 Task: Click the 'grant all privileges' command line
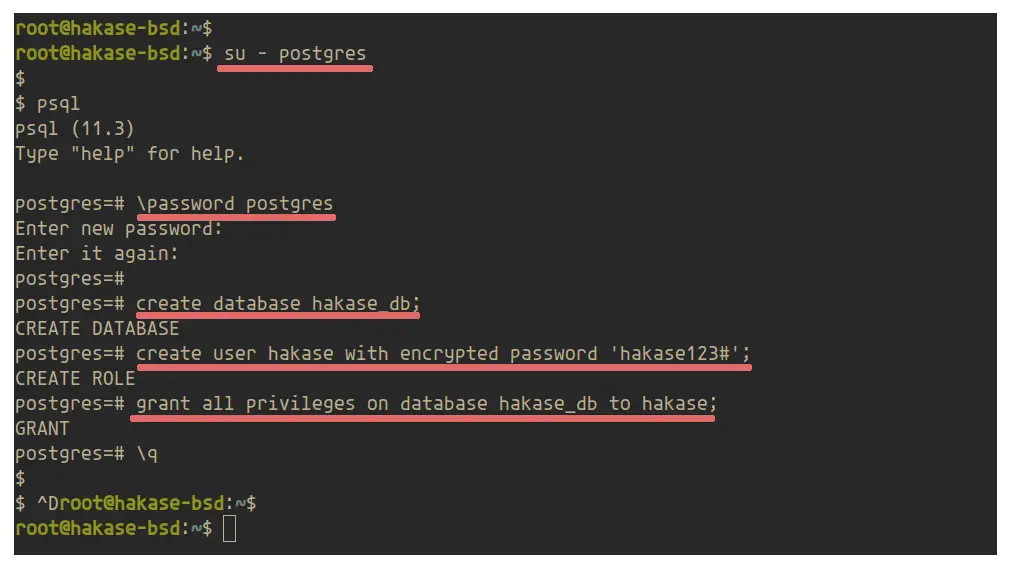tap(426, 403)
